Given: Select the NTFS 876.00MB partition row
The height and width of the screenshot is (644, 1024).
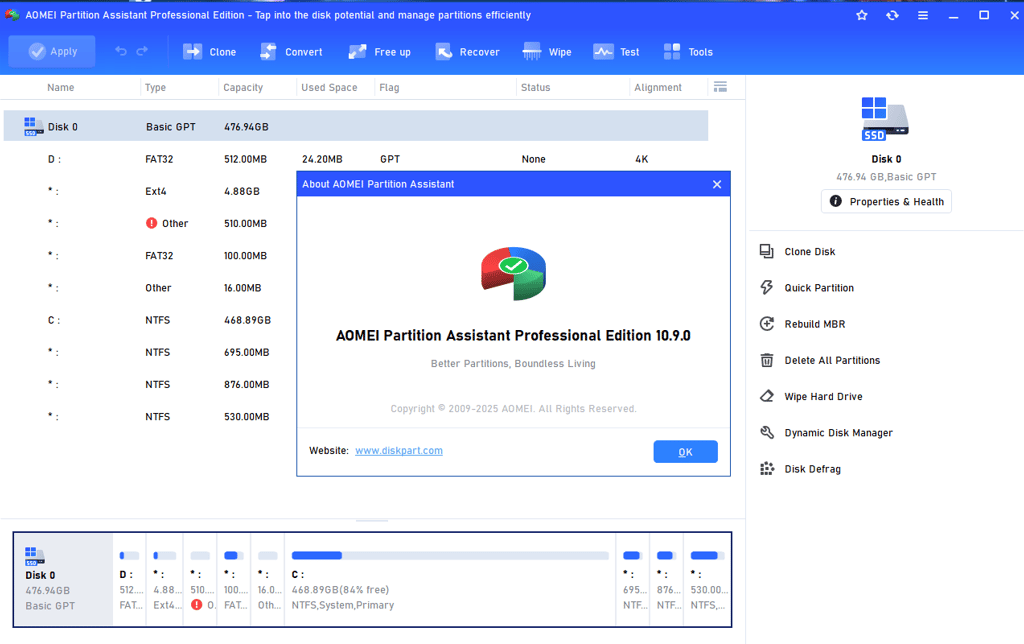Looking at the screenshot, I should click(x=150, y=385).
